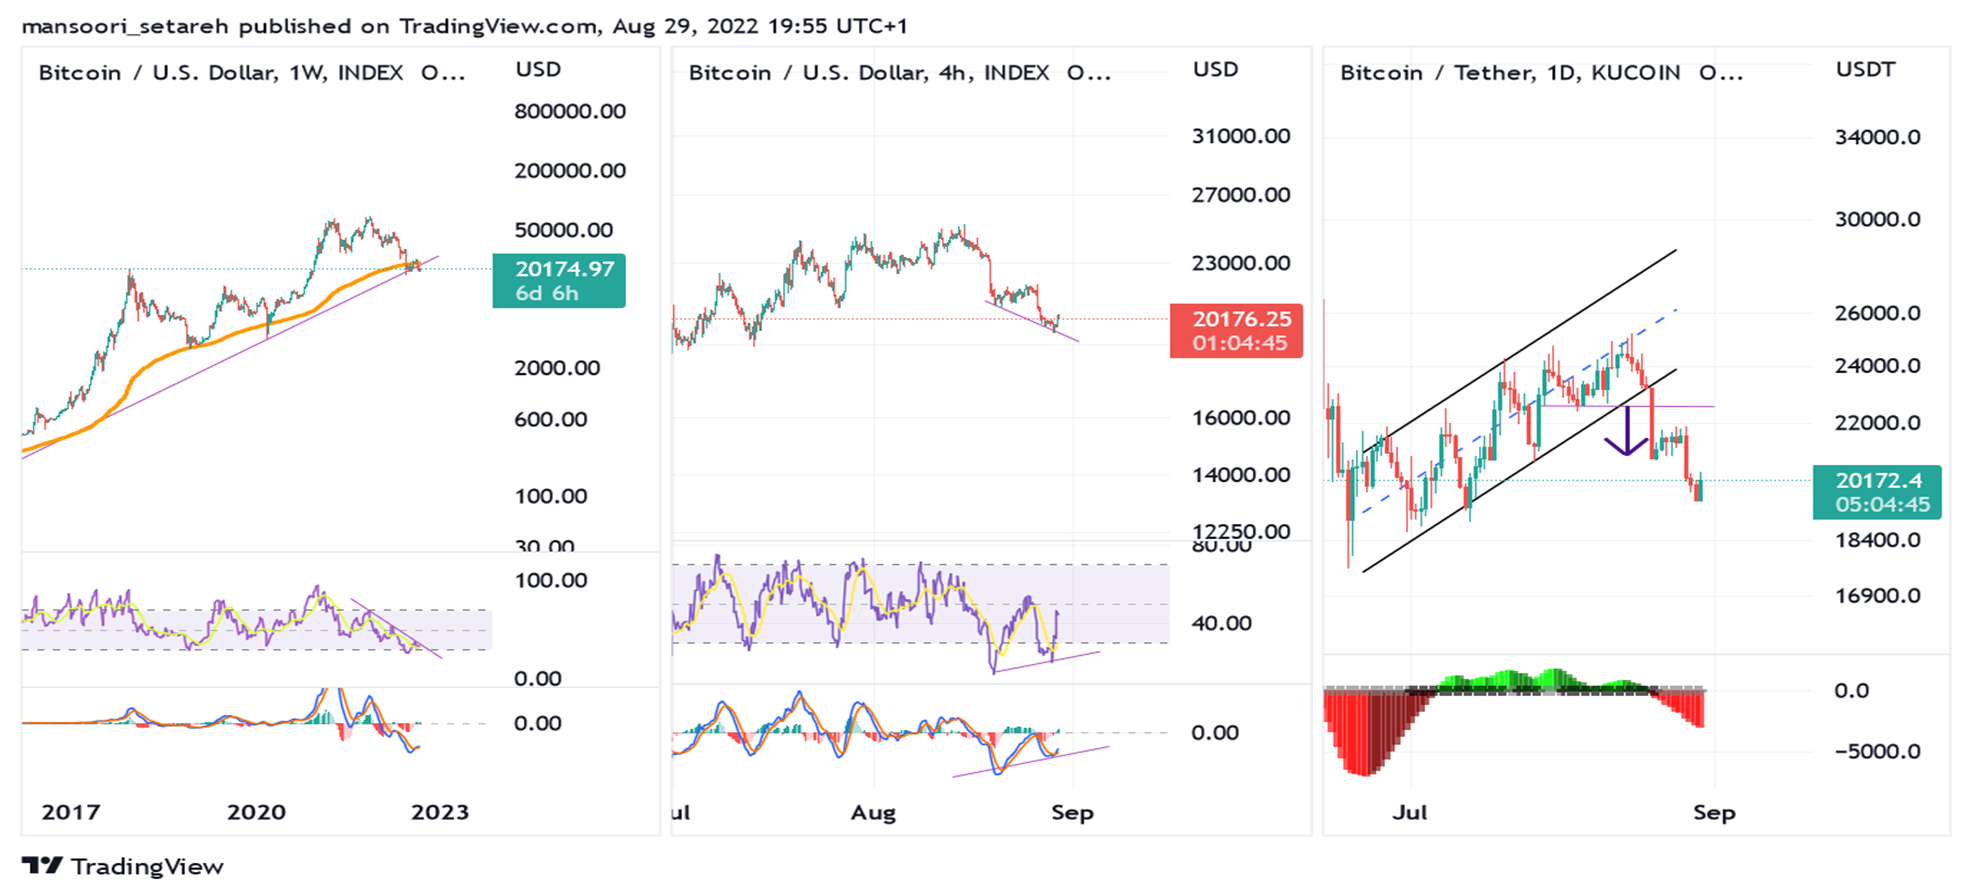Select the Bitcoin / U.S. Dollar 4h chart title
The width and height of the screenshot is (1972, 896).
[899, 73]
